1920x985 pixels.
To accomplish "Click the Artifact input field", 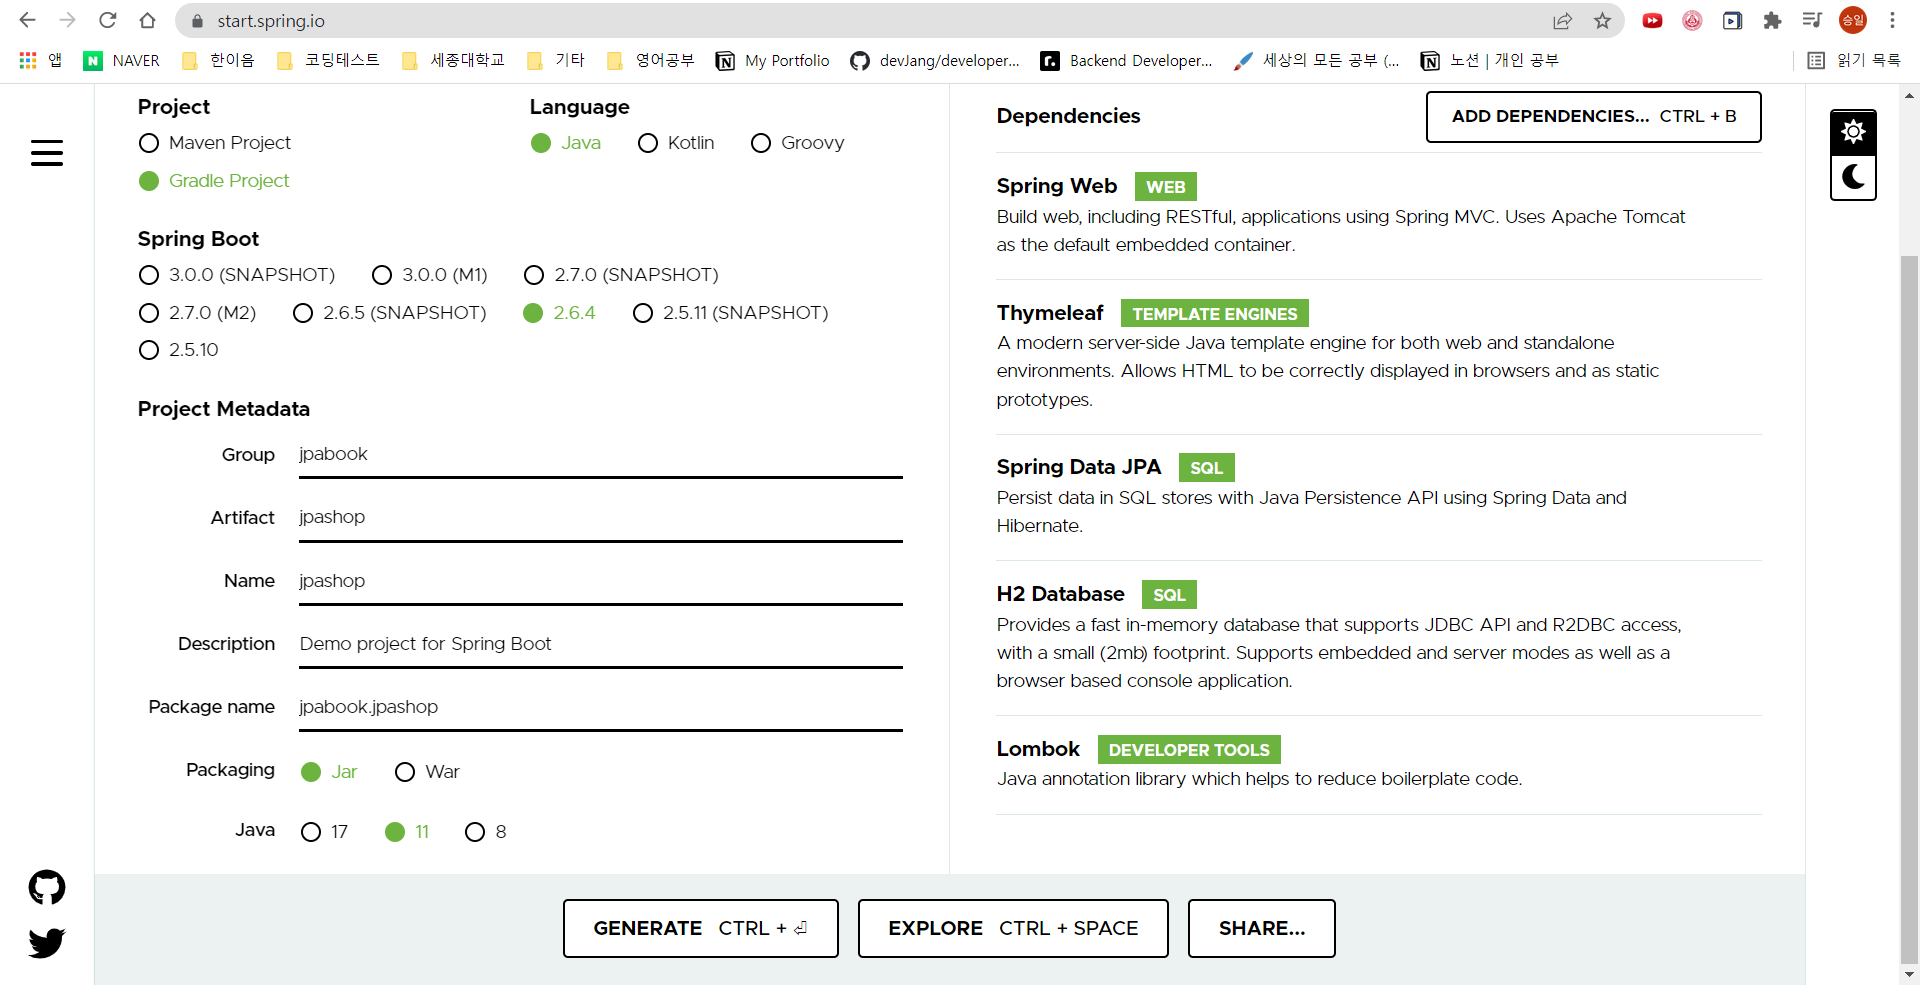I will coord(600,518).
